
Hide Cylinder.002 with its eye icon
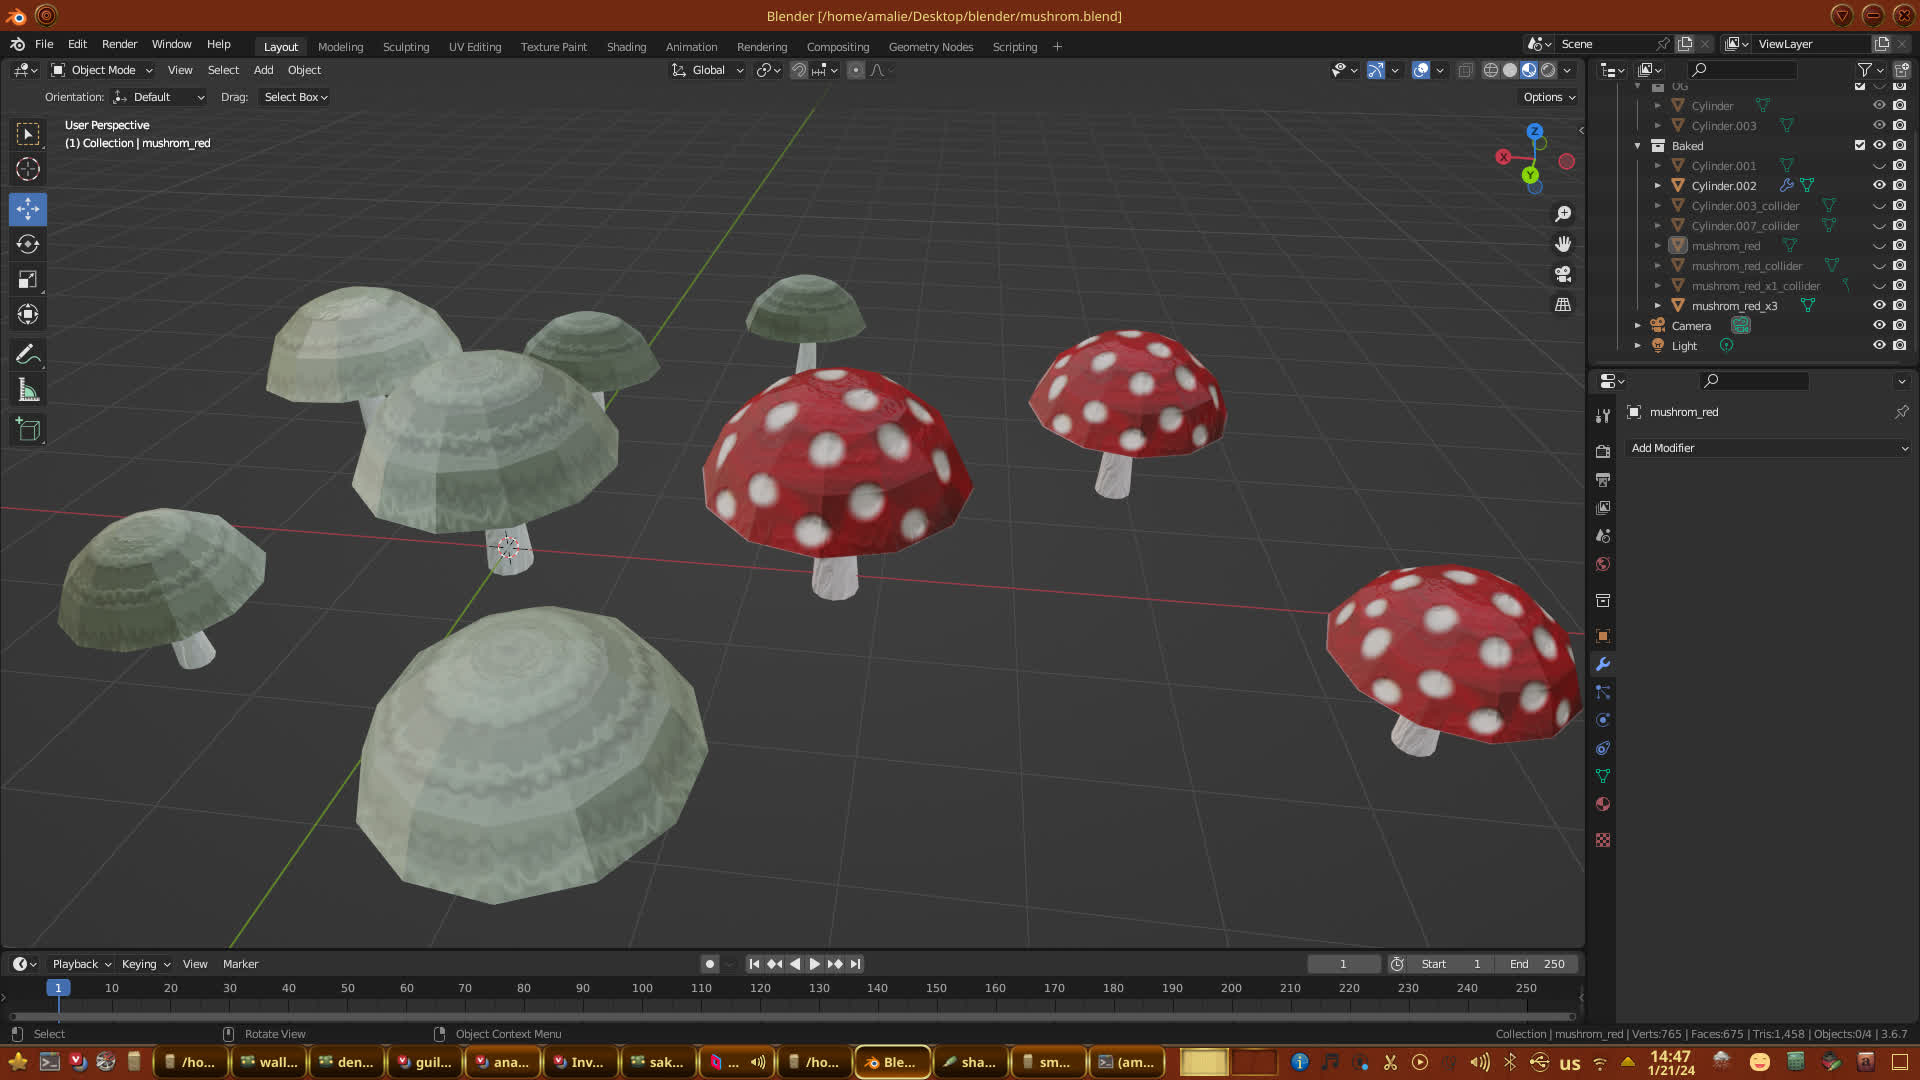click(1879, 185)
